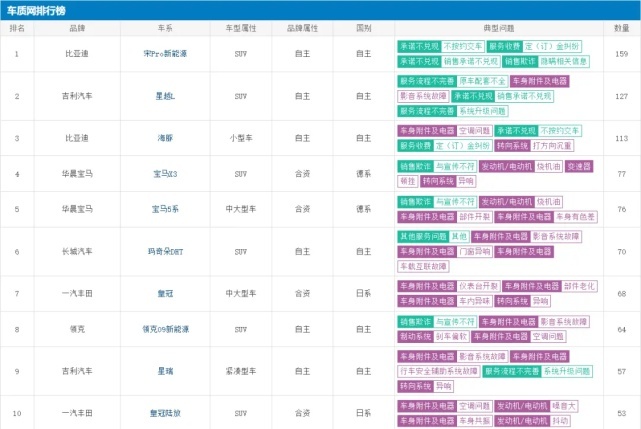Click the complaint count 53
Screen dimensions: 641x429
click(x=621, y=413)
